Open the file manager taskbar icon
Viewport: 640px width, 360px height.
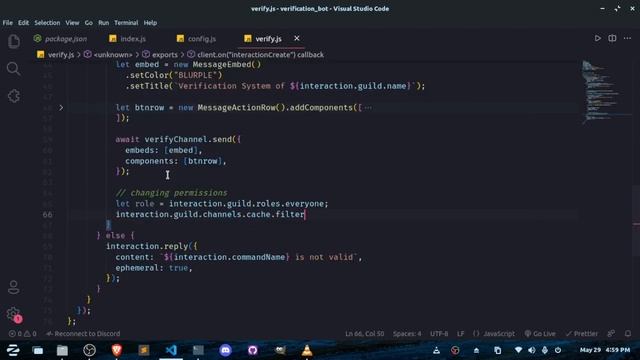click(62, 350)
